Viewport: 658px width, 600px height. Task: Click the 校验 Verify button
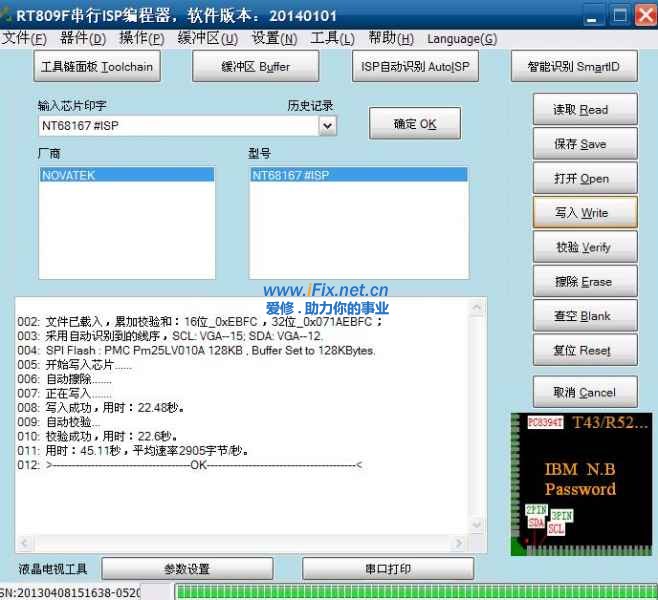pyautogui.click(x=585, y=247)
